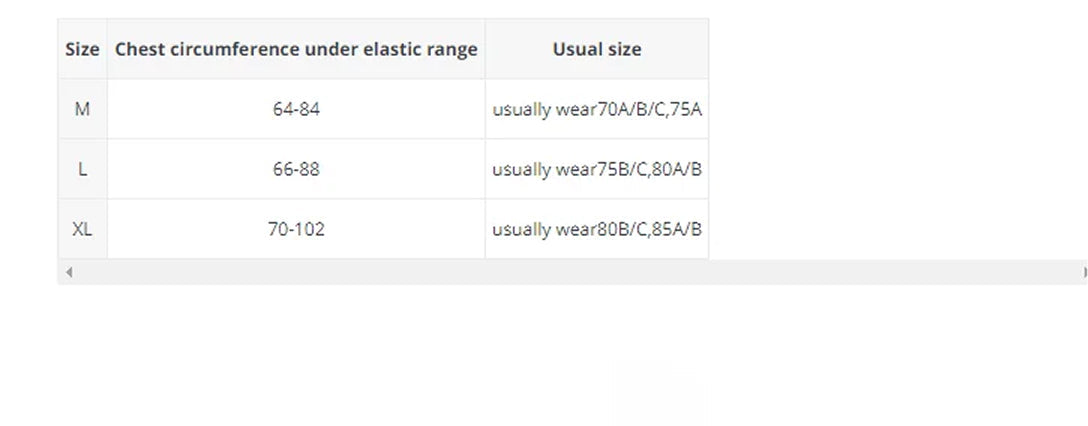Click the 'Size' column header
This screenshot has height=426, width=1088.
click(x=82, y=49)
